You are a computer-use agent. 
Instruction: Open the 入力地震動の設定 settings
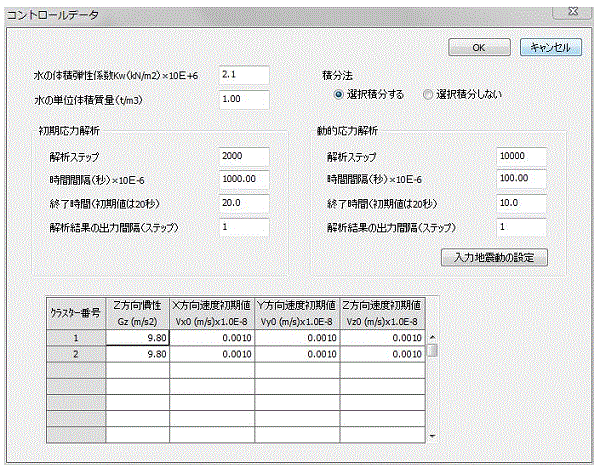click(494, 257)
